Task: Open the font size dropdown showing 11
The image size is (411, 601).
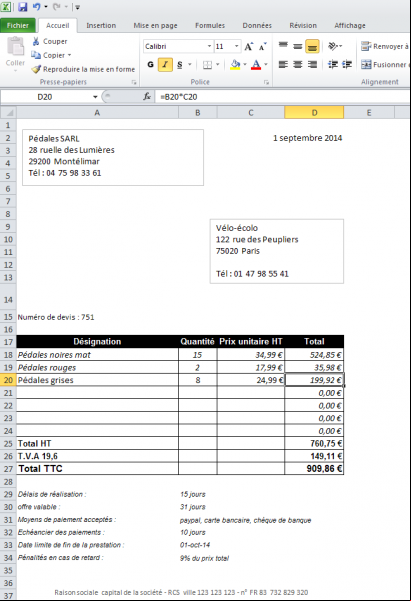Action: pyautogui.click(x=237, y=46)
